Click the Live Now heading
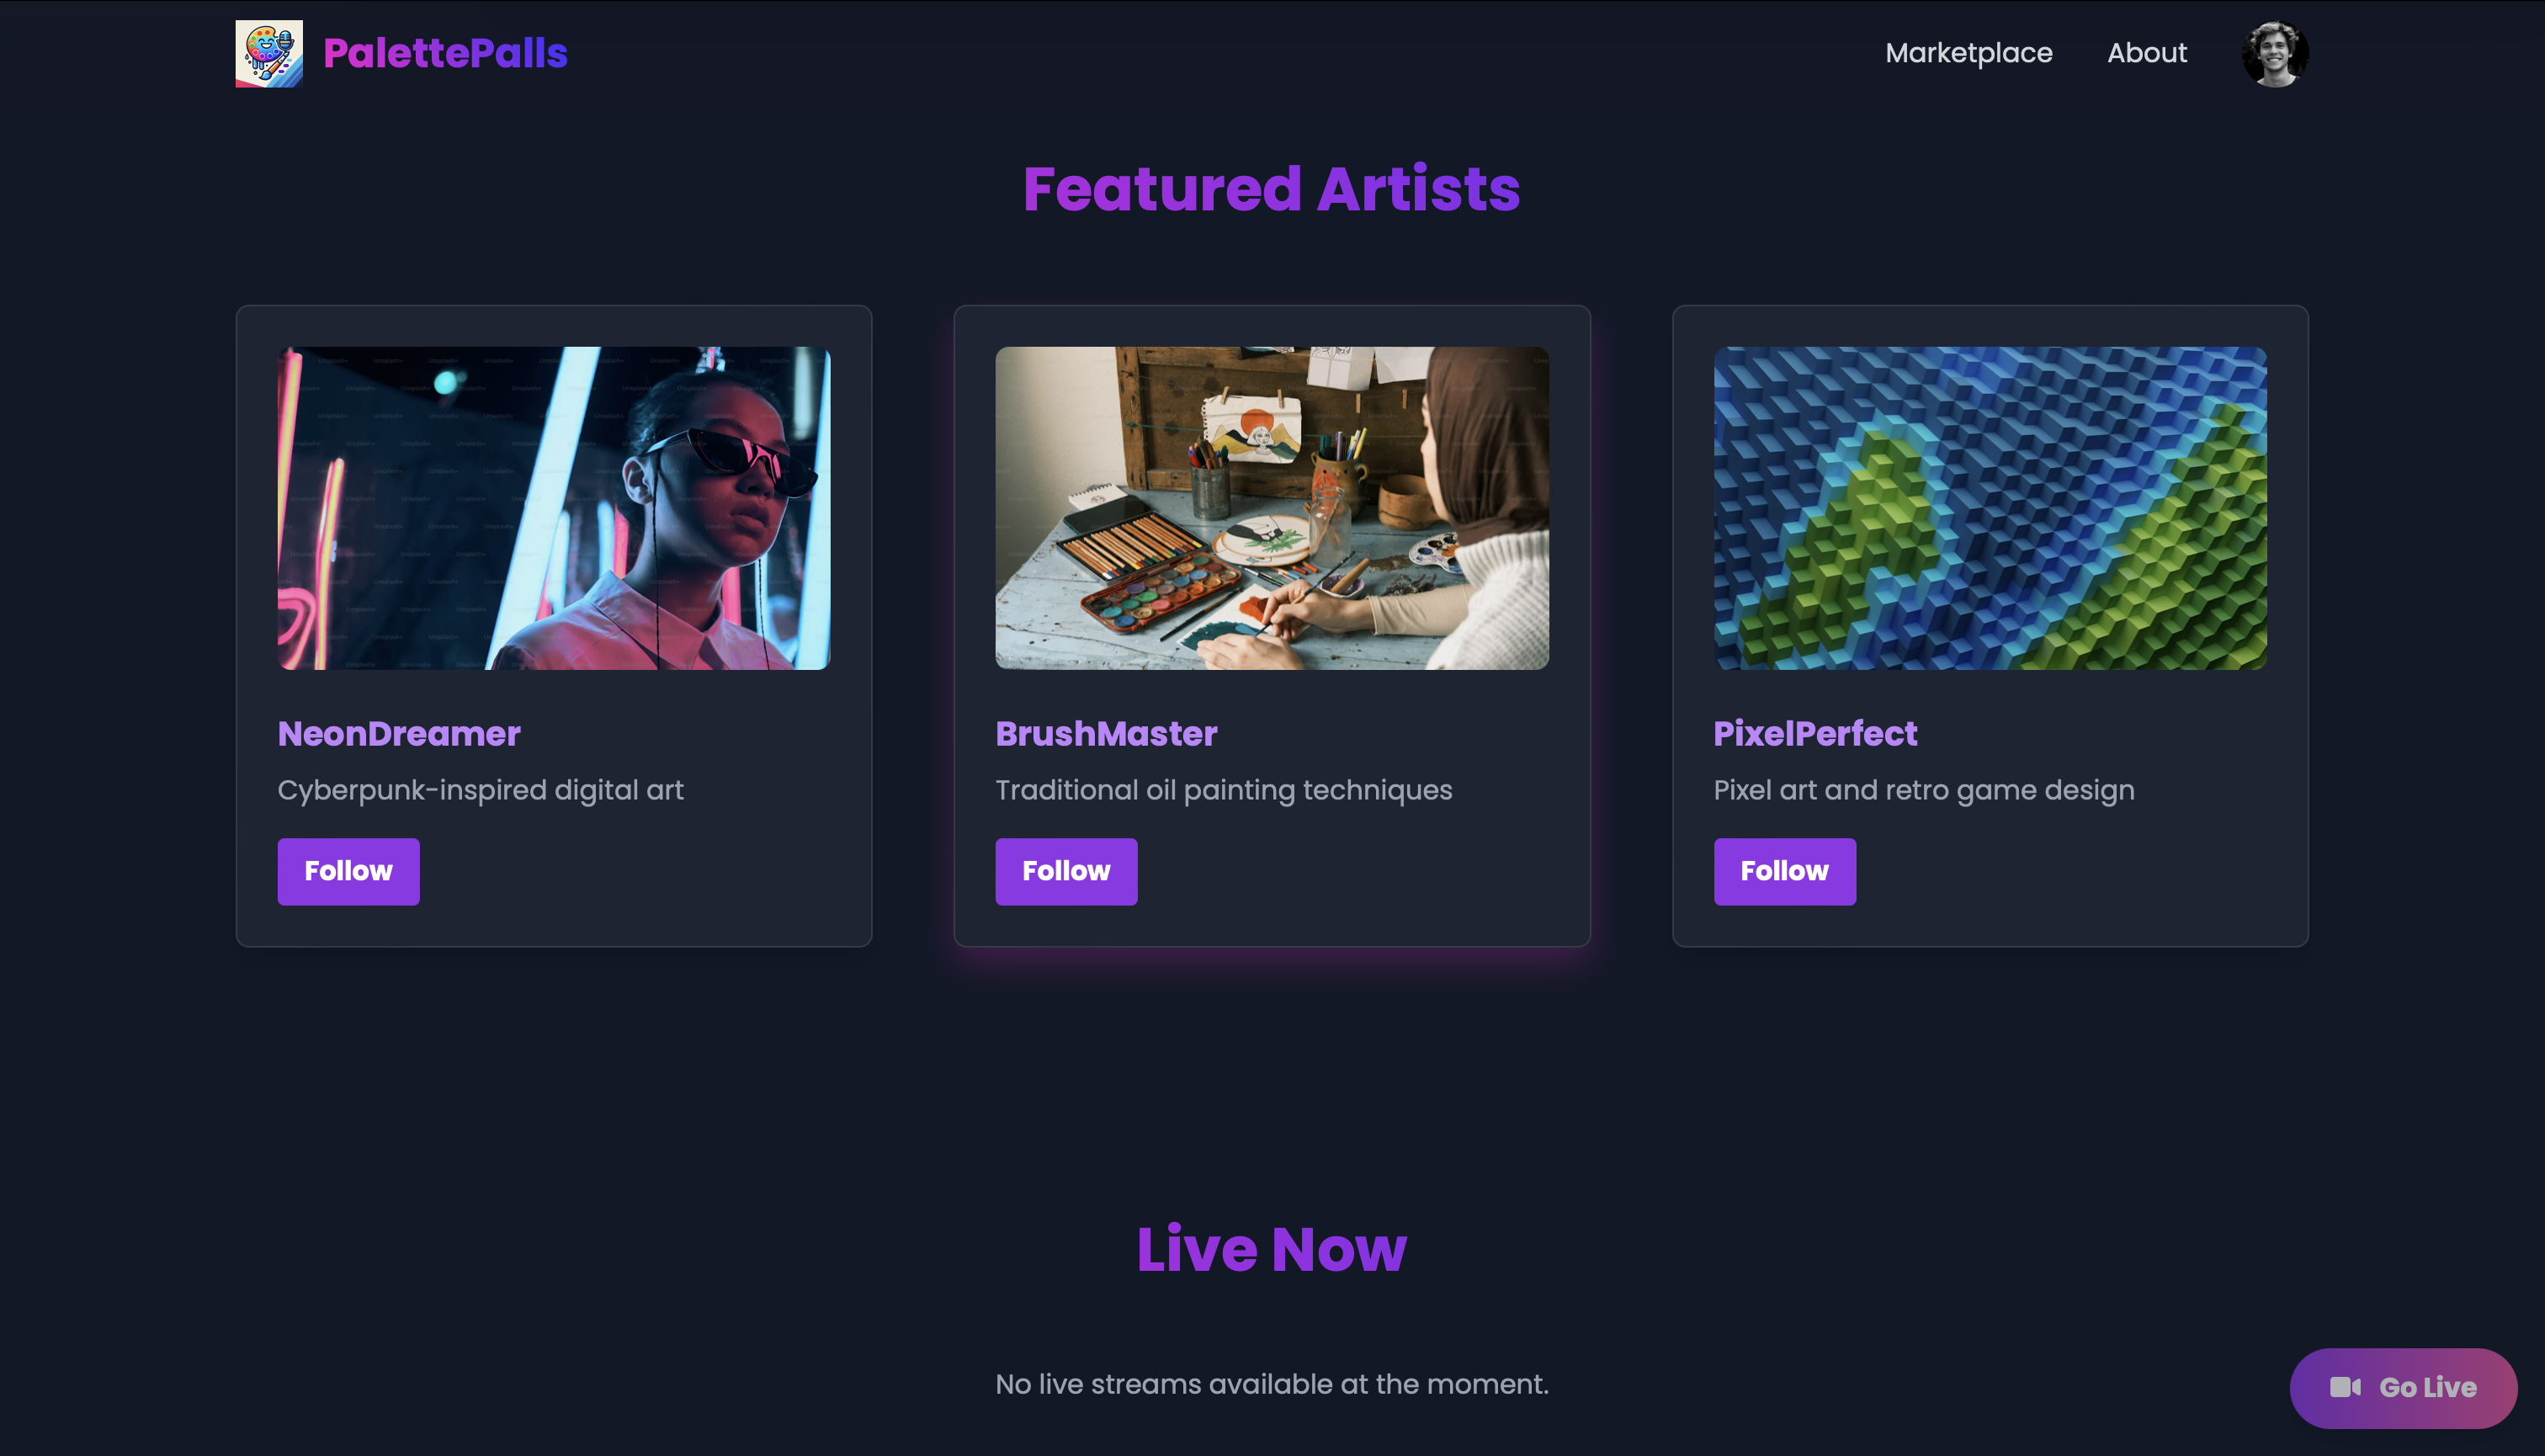This screenshot has width=2545, height=1456. pyautogui.click(x=1272, y=1249)
